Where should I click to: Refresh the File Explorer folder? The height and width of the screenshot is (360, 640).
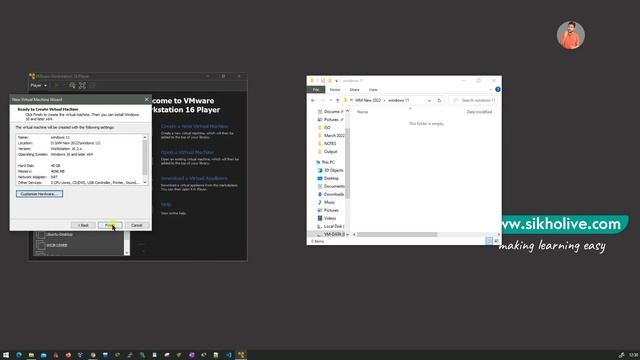click(x=439, y=100)
